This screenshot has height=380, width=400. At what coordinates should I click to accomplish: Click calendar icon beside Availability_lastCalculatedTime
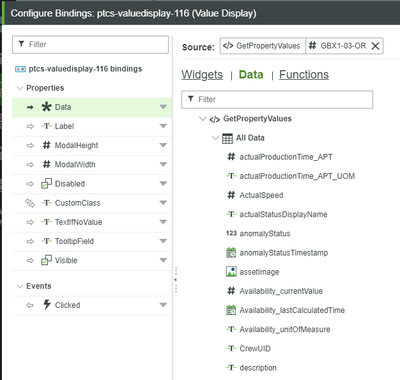tap(231, 310)
